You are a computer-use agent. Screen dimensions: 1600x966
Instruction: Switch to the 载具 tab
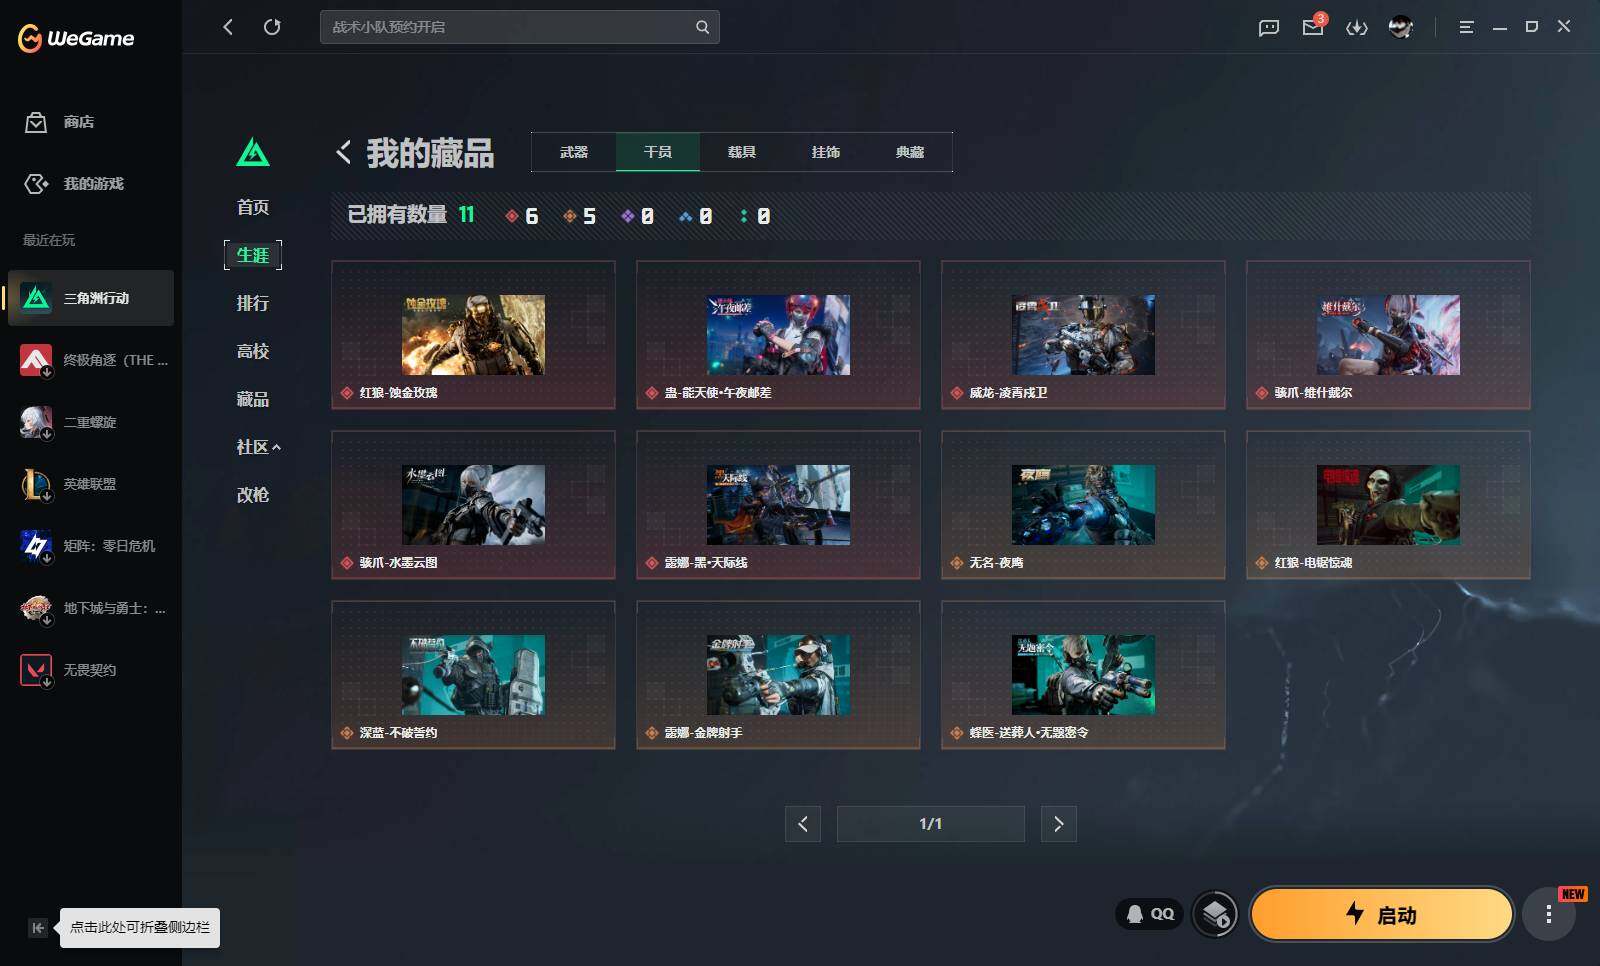(742, 152)
